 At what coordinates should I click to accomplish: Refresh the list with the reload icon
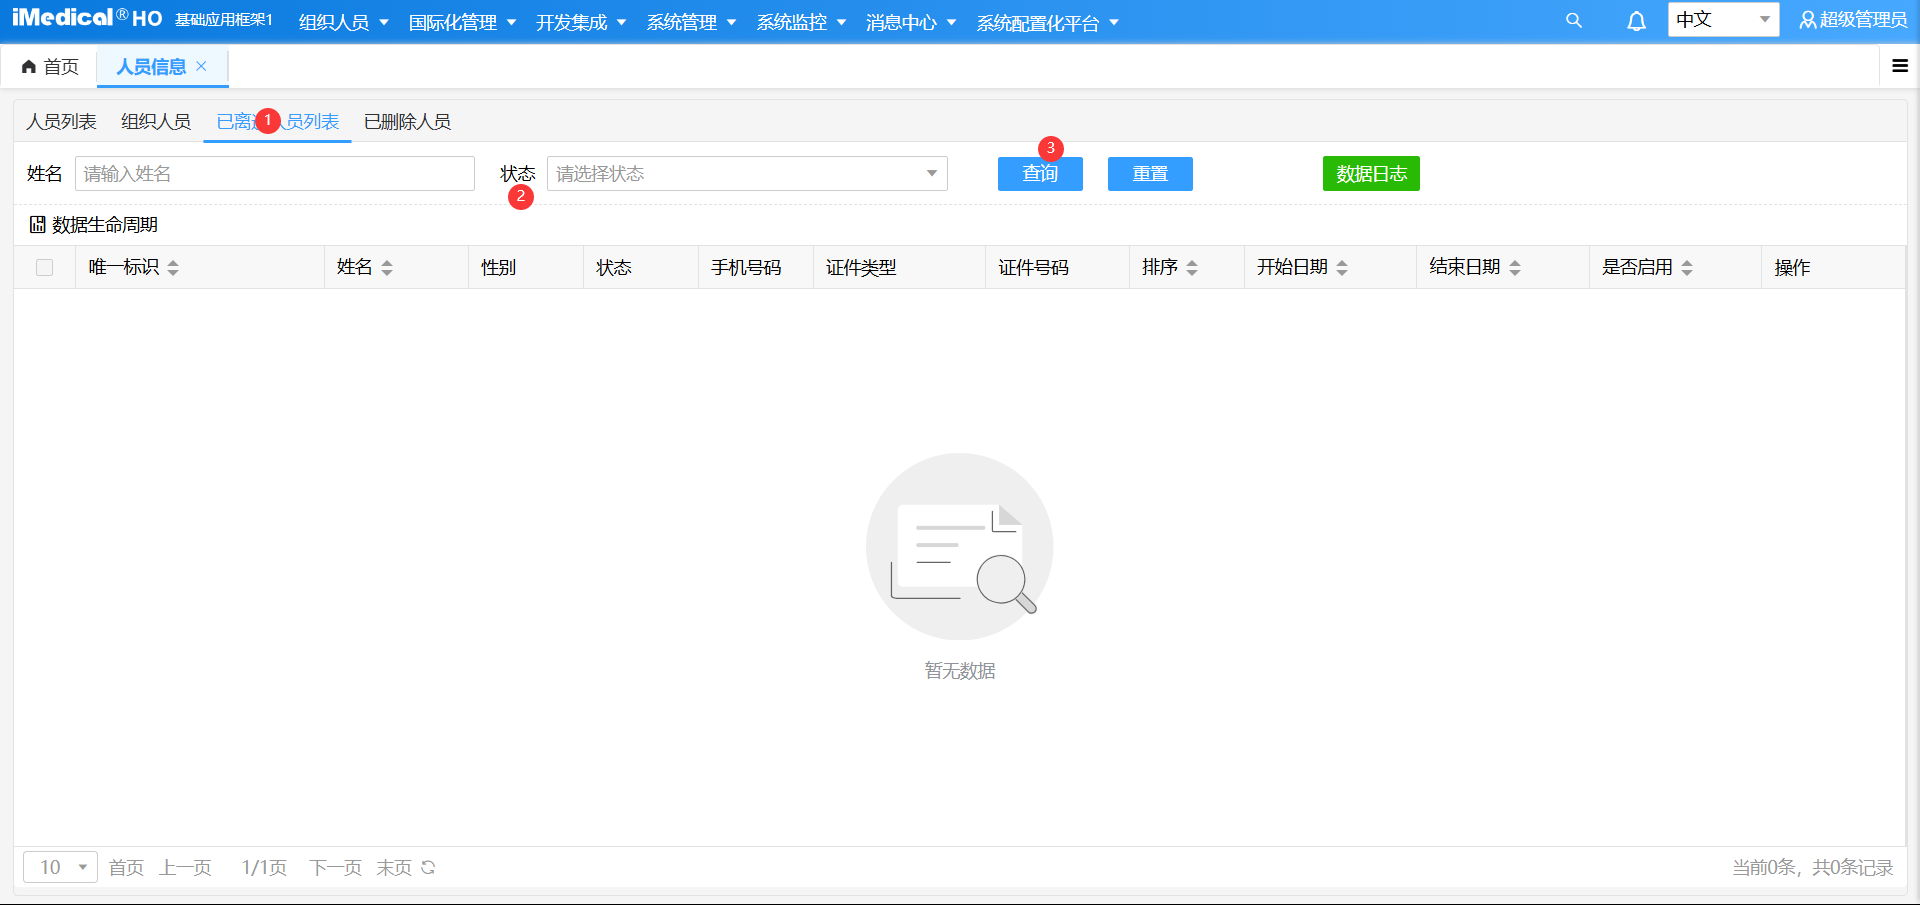pyautogui.click(x=430, y=868)
